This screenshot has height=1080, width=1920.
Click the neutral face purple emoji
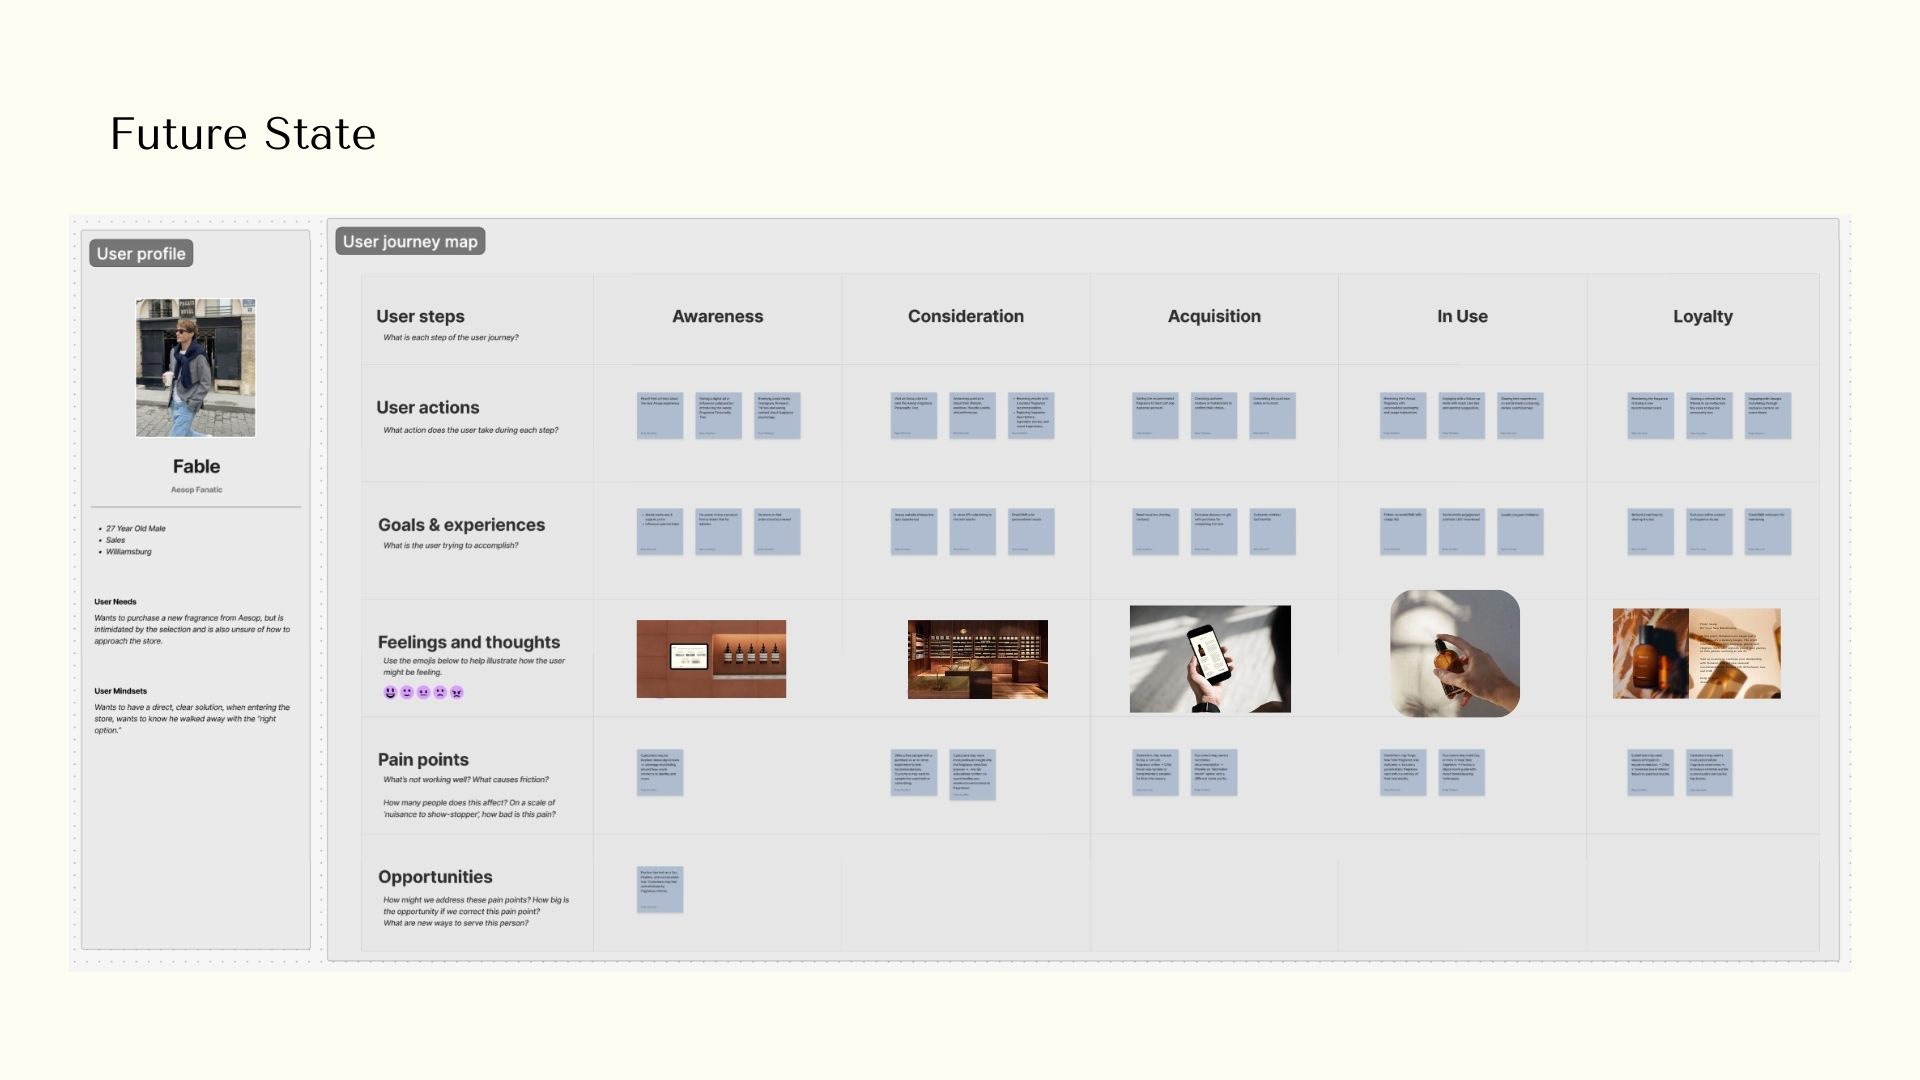pyautogui.click(x=423, y=692)
